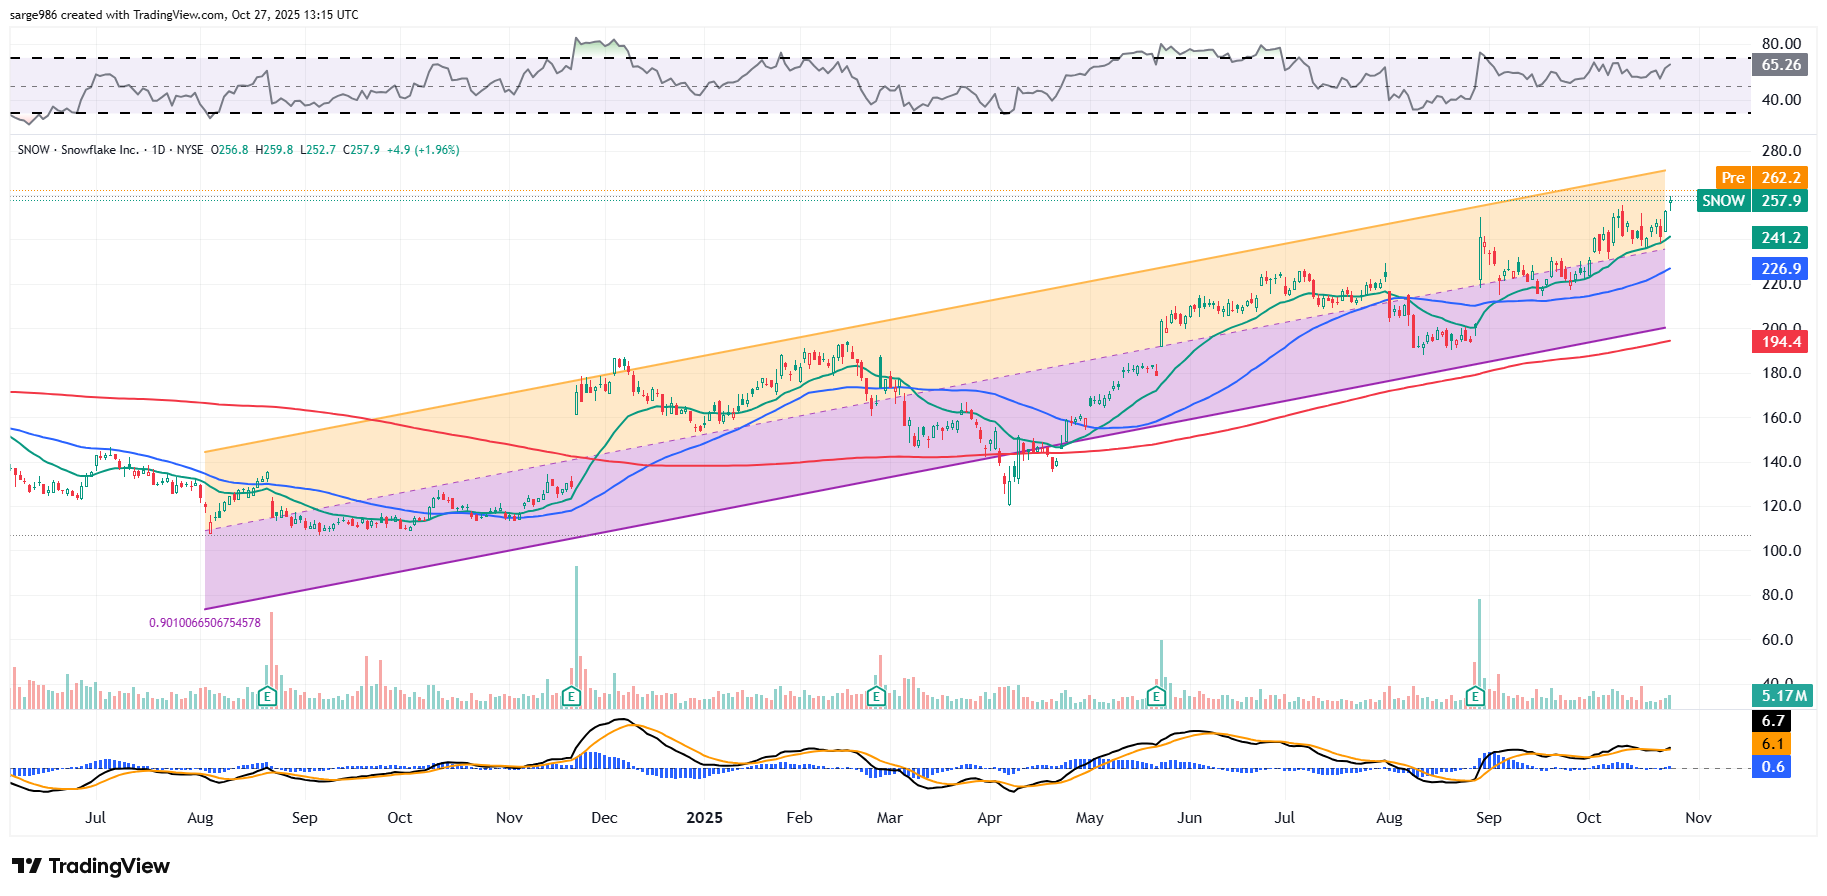The width and height of the screenshot is (1827, 896).
Task: Click the blue 226.9 moving average label
Action: tap(1780, 269)
